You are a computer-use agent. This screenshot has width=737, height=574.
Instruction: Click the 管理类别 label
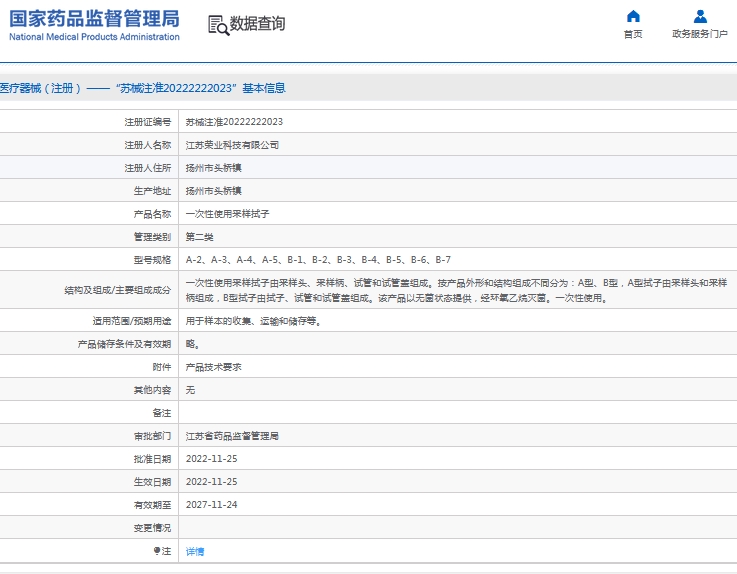[152, 237]
